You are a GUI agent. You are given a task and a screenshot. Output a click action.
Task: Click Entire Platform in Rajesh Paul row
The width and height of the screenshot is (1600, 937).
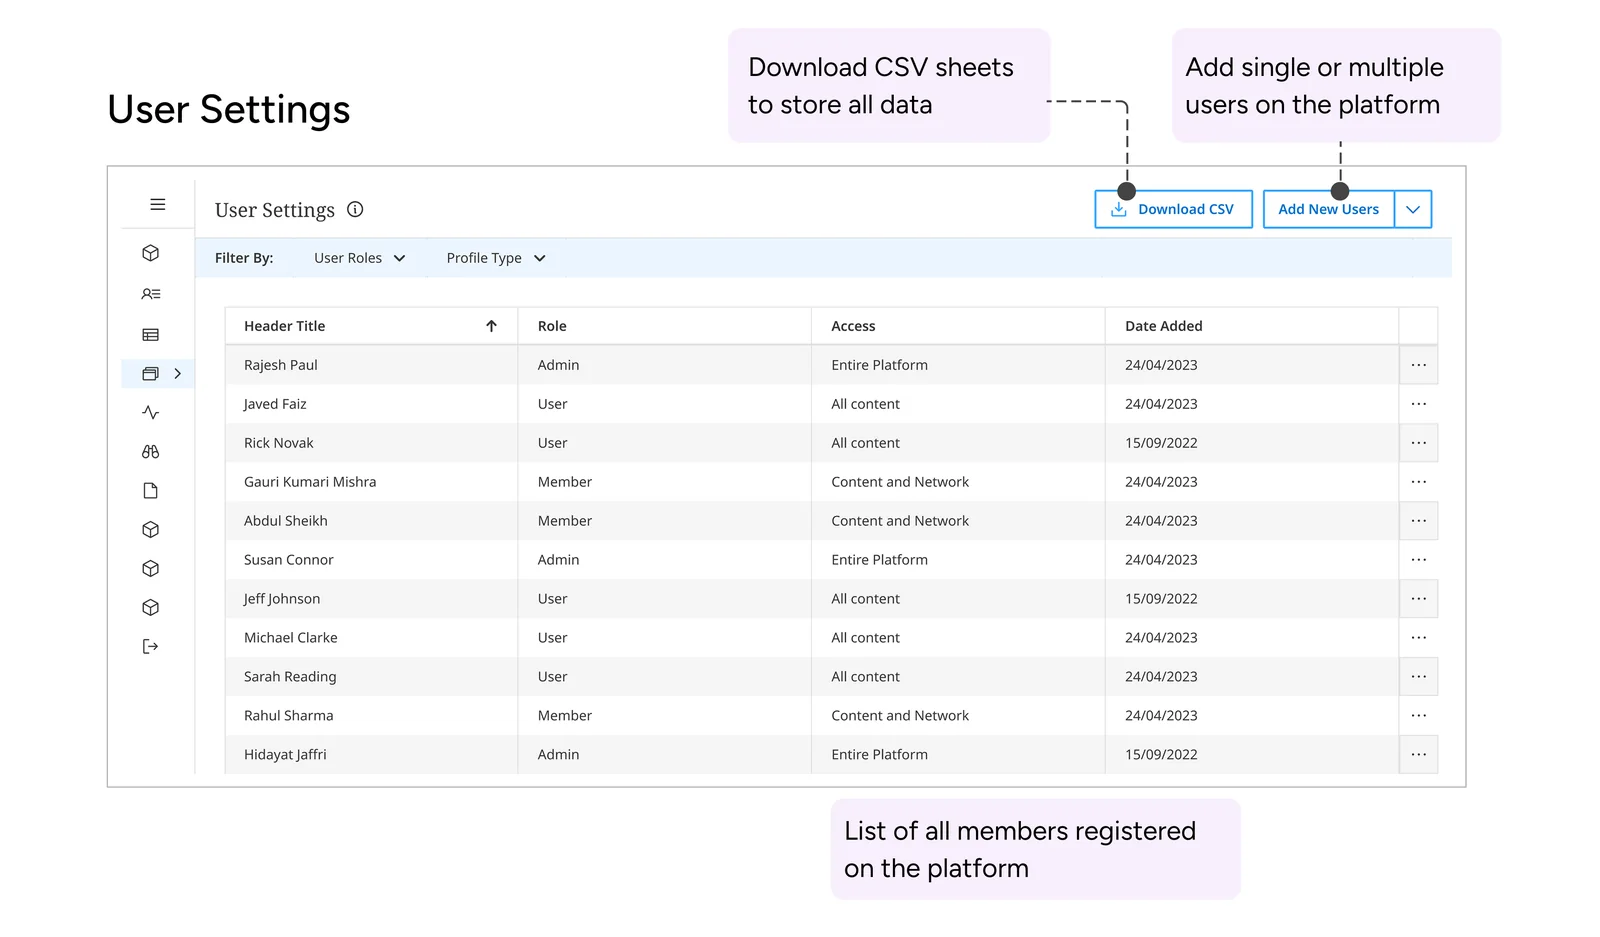[x=879, y=365]
